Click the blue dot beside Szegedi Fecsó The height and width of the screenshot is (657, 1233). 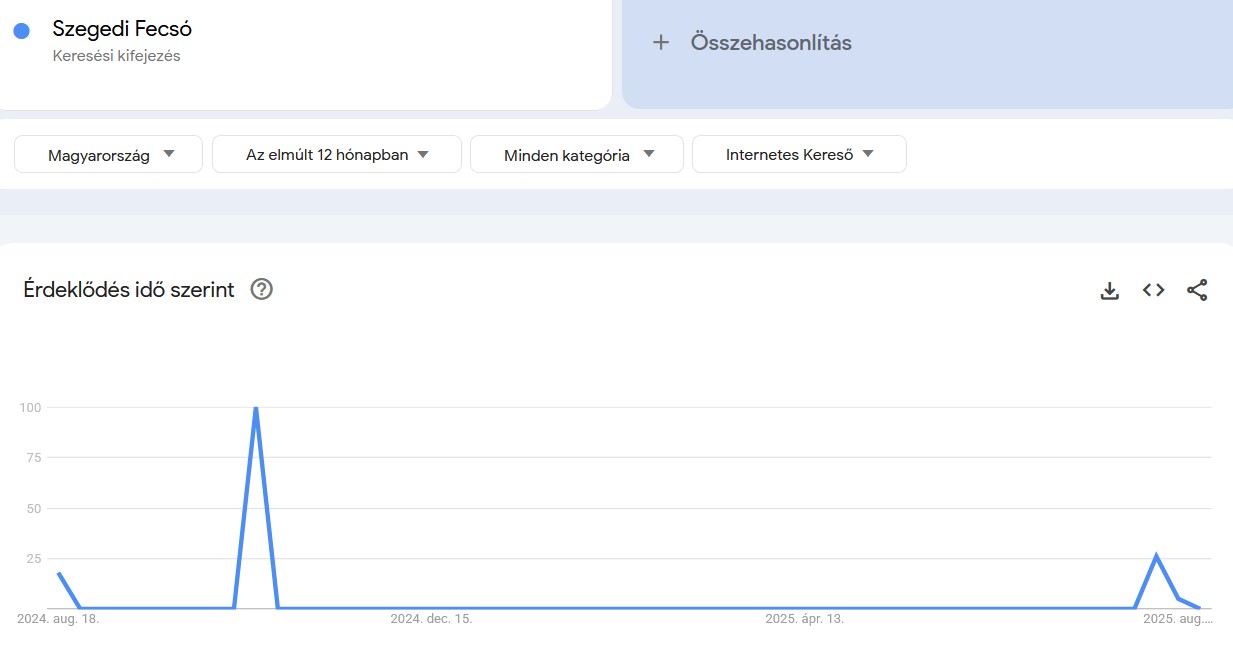coord(22,29)
